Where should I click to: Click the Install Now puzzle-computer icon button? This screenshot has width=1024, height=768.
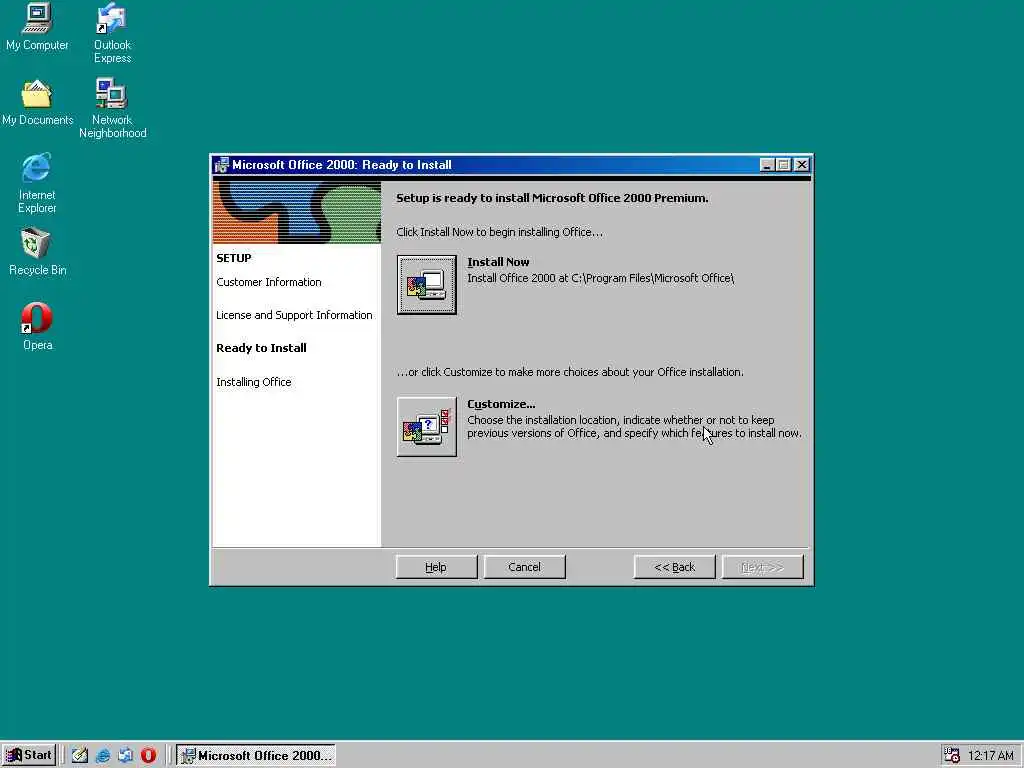[426, 285]
